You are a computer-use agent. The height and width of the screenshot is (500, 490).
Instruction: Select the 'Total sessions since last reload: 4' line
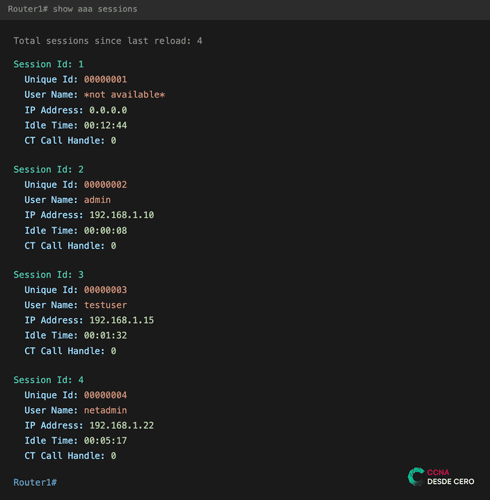[108, 41]
